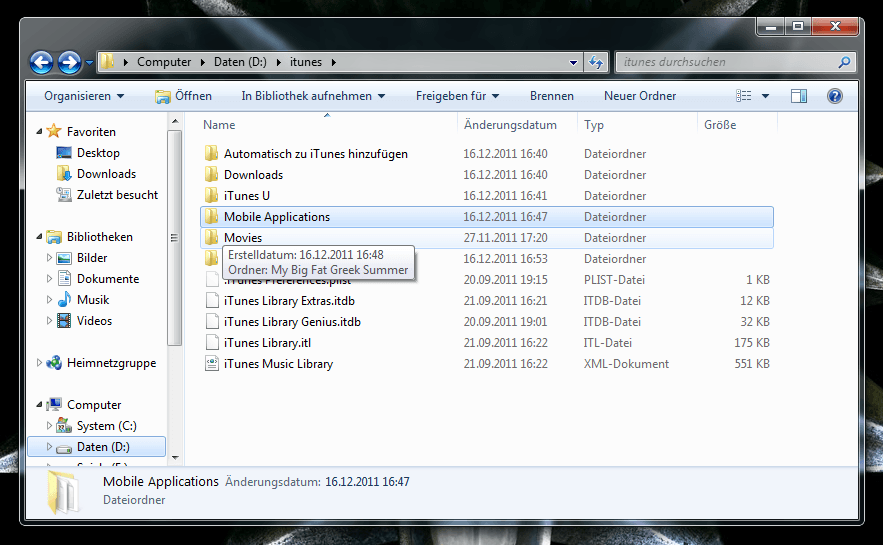Open Help with the question mark icon
The image size is (883, 545).
[835, 96]
